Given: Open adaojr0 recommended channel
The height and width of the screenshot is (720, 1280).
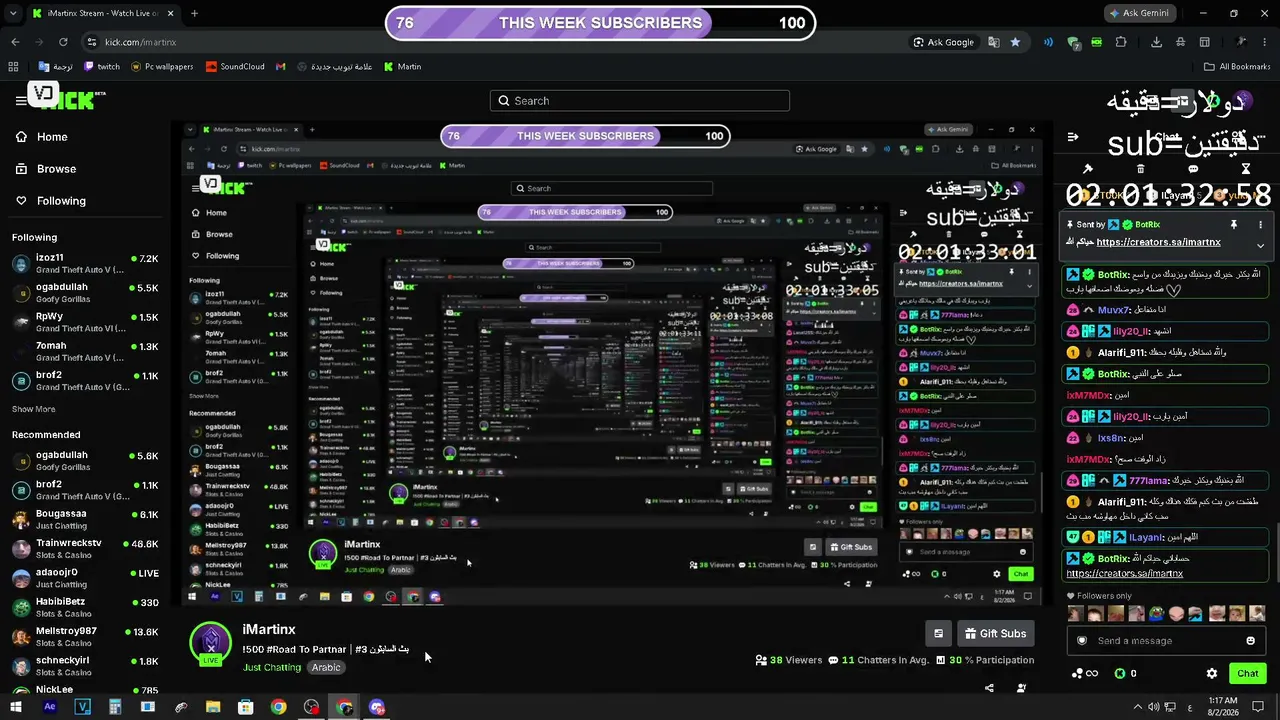Looking at the screenshot, I should 85,577.
